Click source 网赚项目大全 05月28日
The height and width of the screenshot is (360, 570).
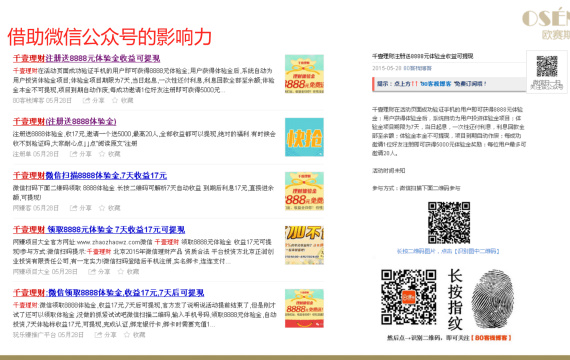point(45,272)
